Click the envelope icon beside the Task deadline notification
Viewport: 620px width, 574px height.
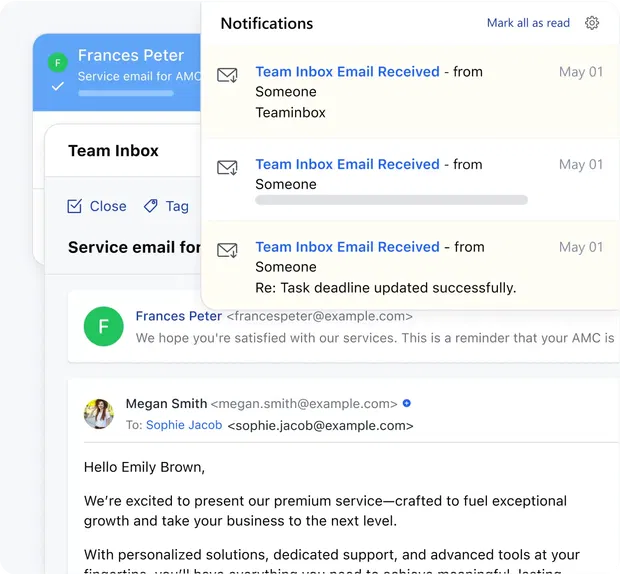pos(227,250)
